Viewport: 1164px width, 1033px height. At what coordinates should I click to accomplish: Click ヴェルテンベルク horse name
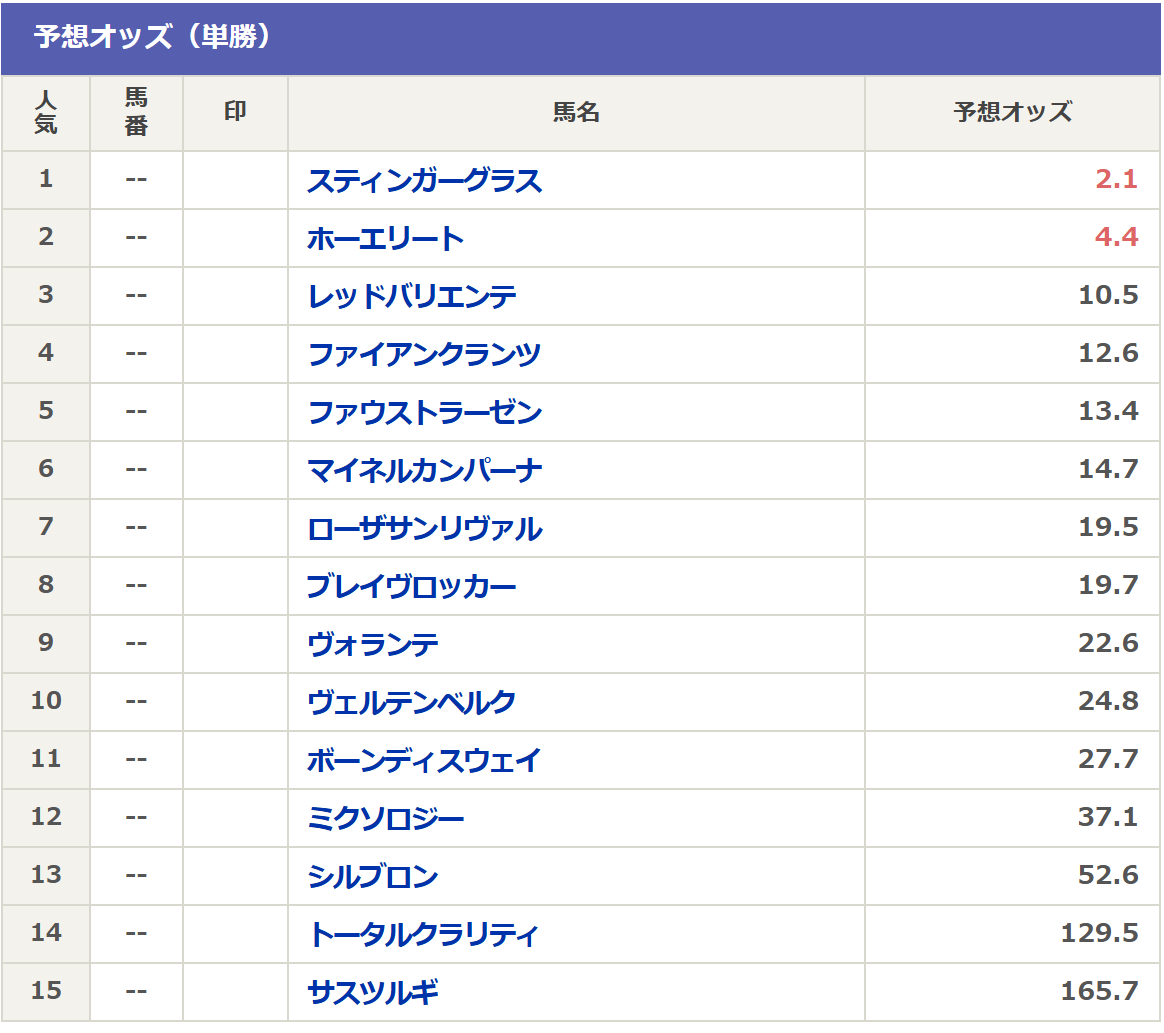tap(411, 703)
